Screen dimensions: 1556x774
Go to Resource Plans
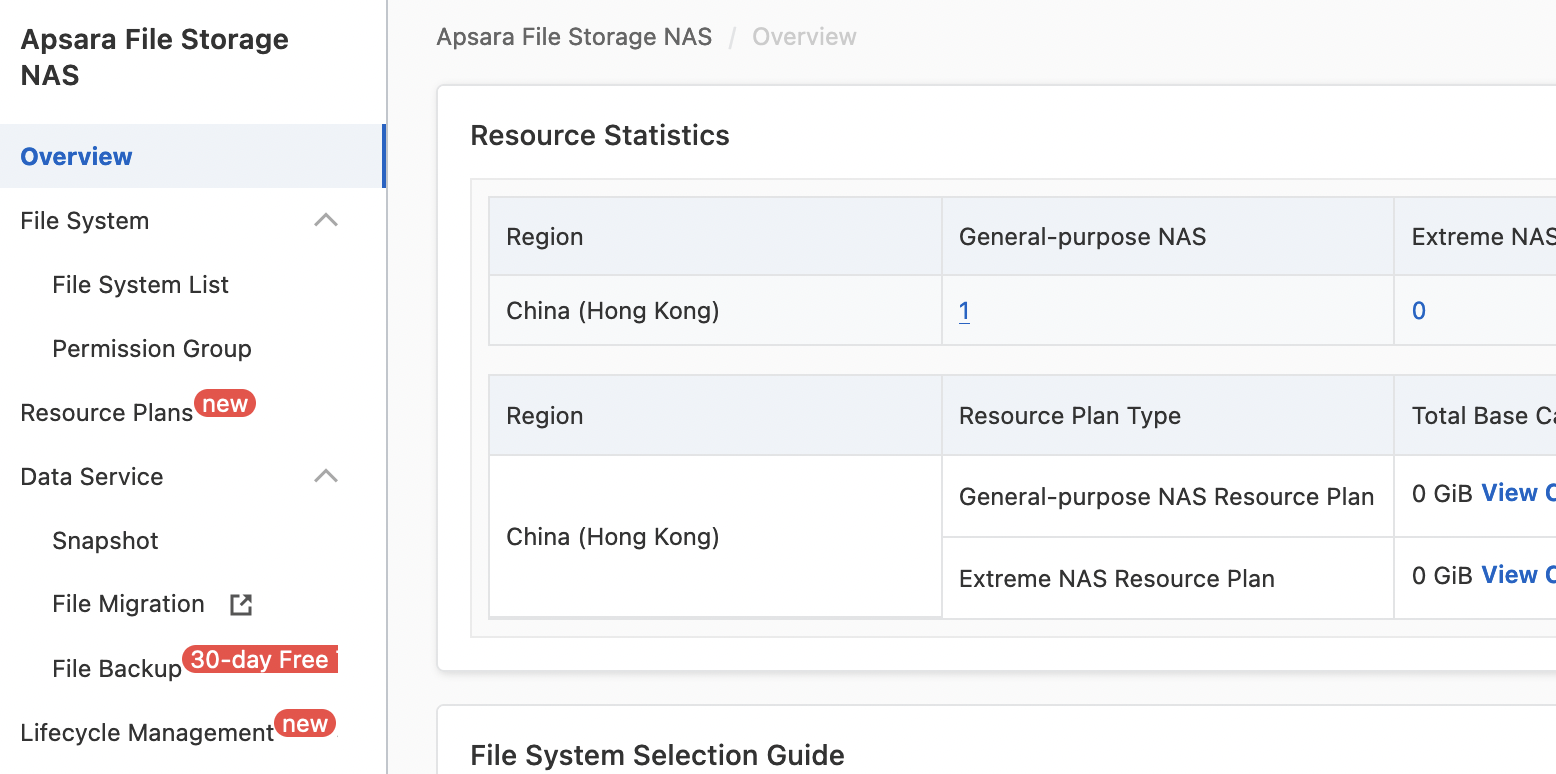tap(107, 413)
